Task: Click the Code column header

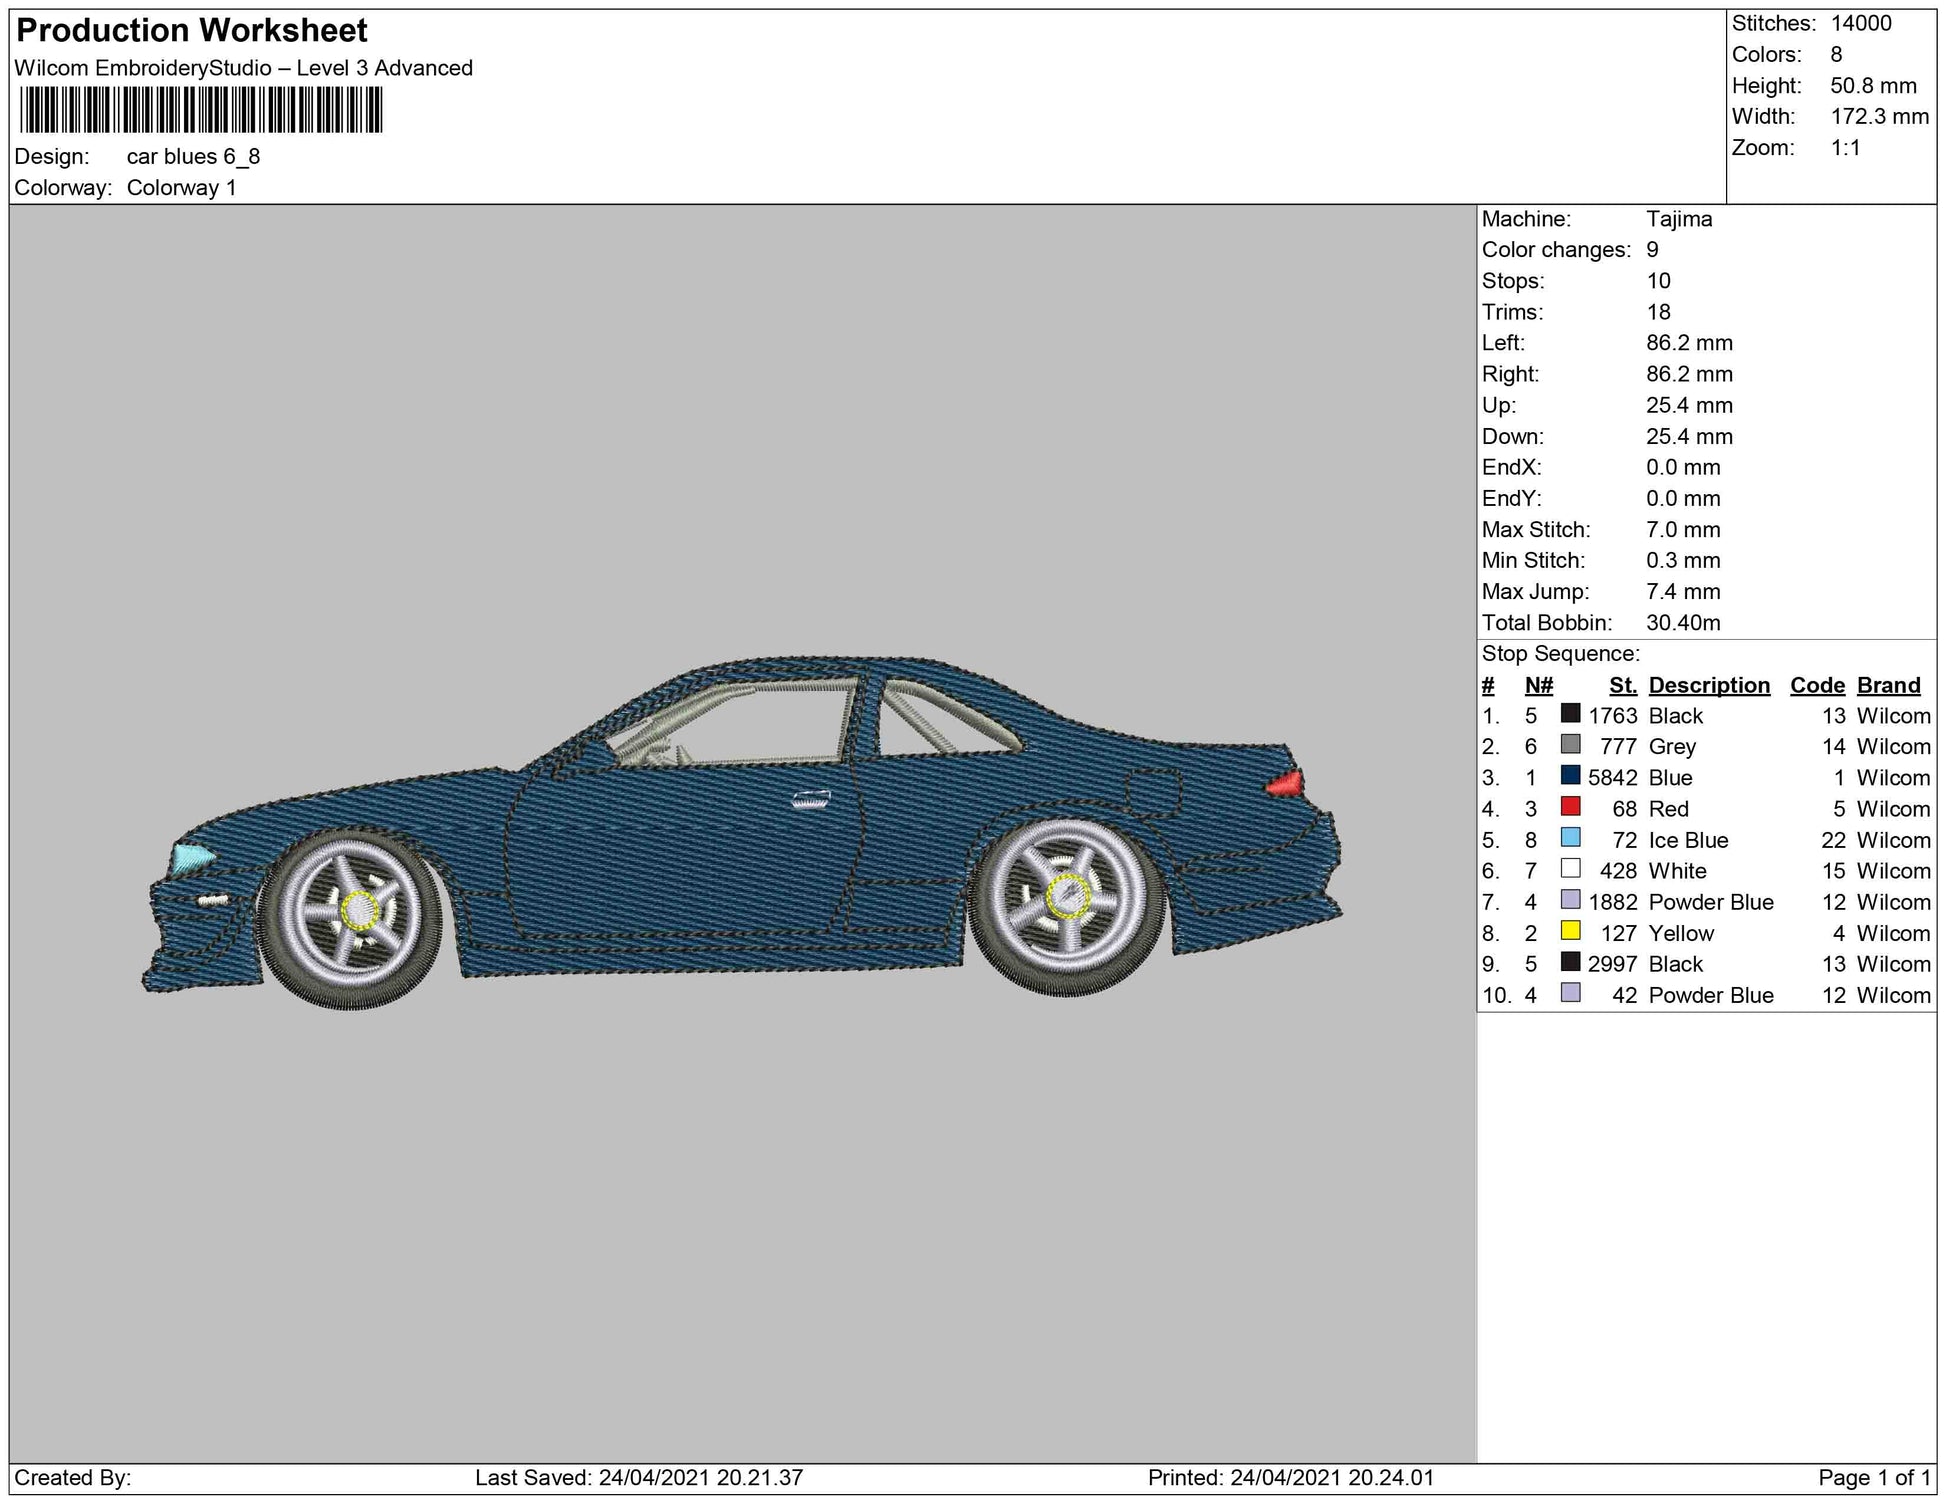Action: [1816, 685]
